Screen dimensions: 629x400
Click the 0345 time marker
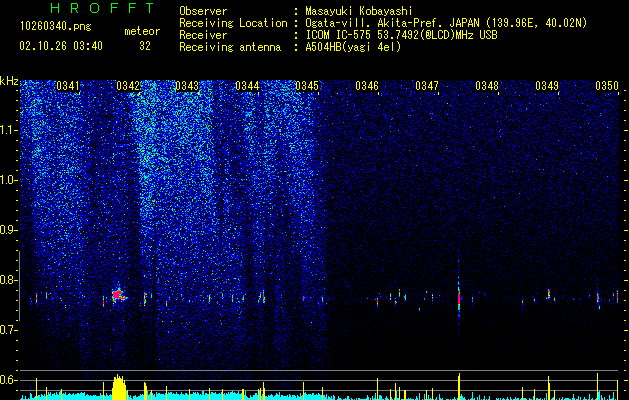coord(307,86)
